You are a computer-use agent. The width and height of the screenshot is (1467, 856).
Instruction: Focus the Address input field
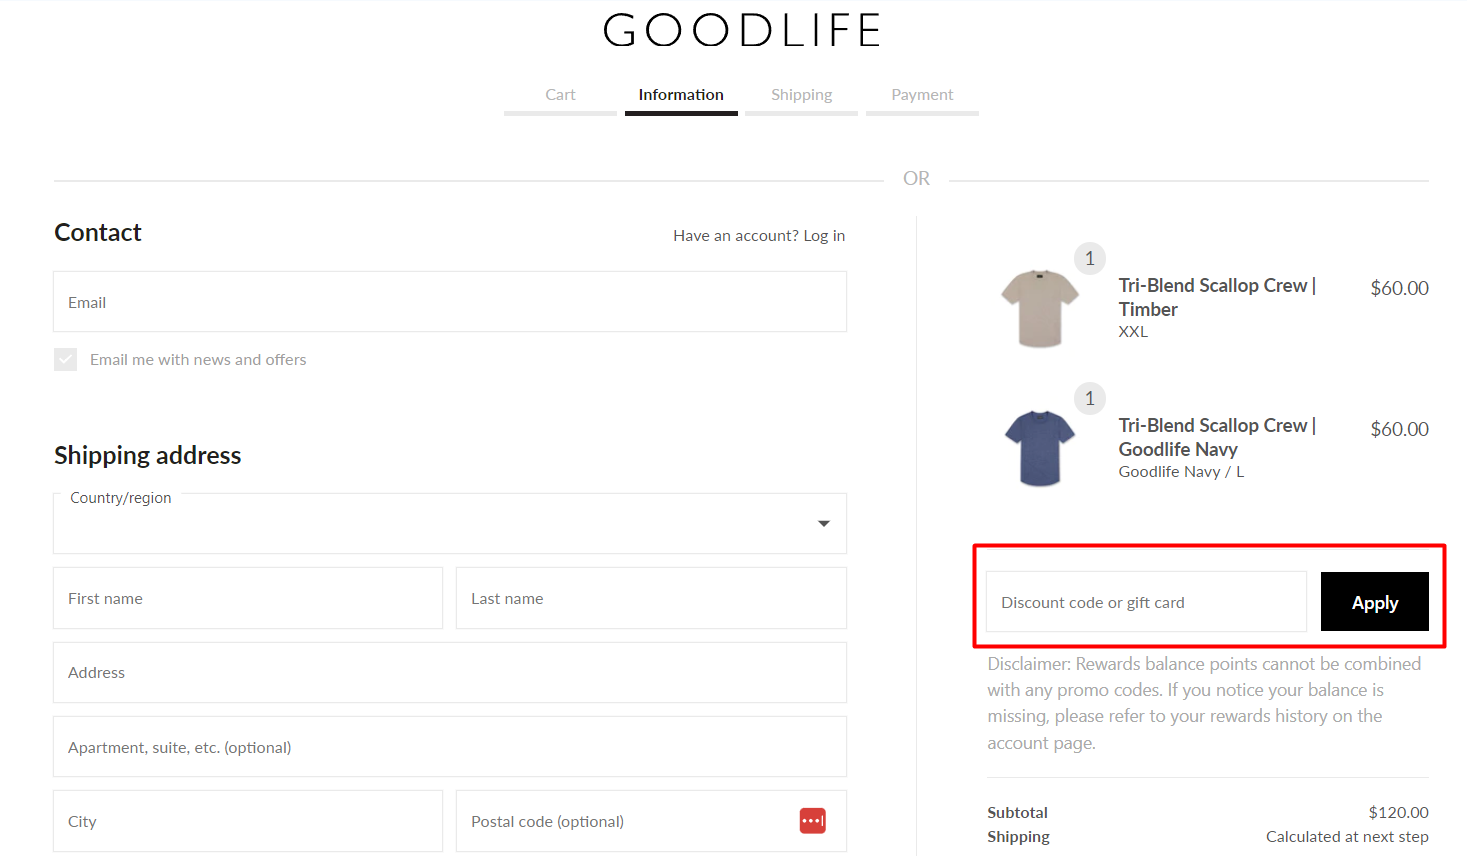click(x=450, y=672)
